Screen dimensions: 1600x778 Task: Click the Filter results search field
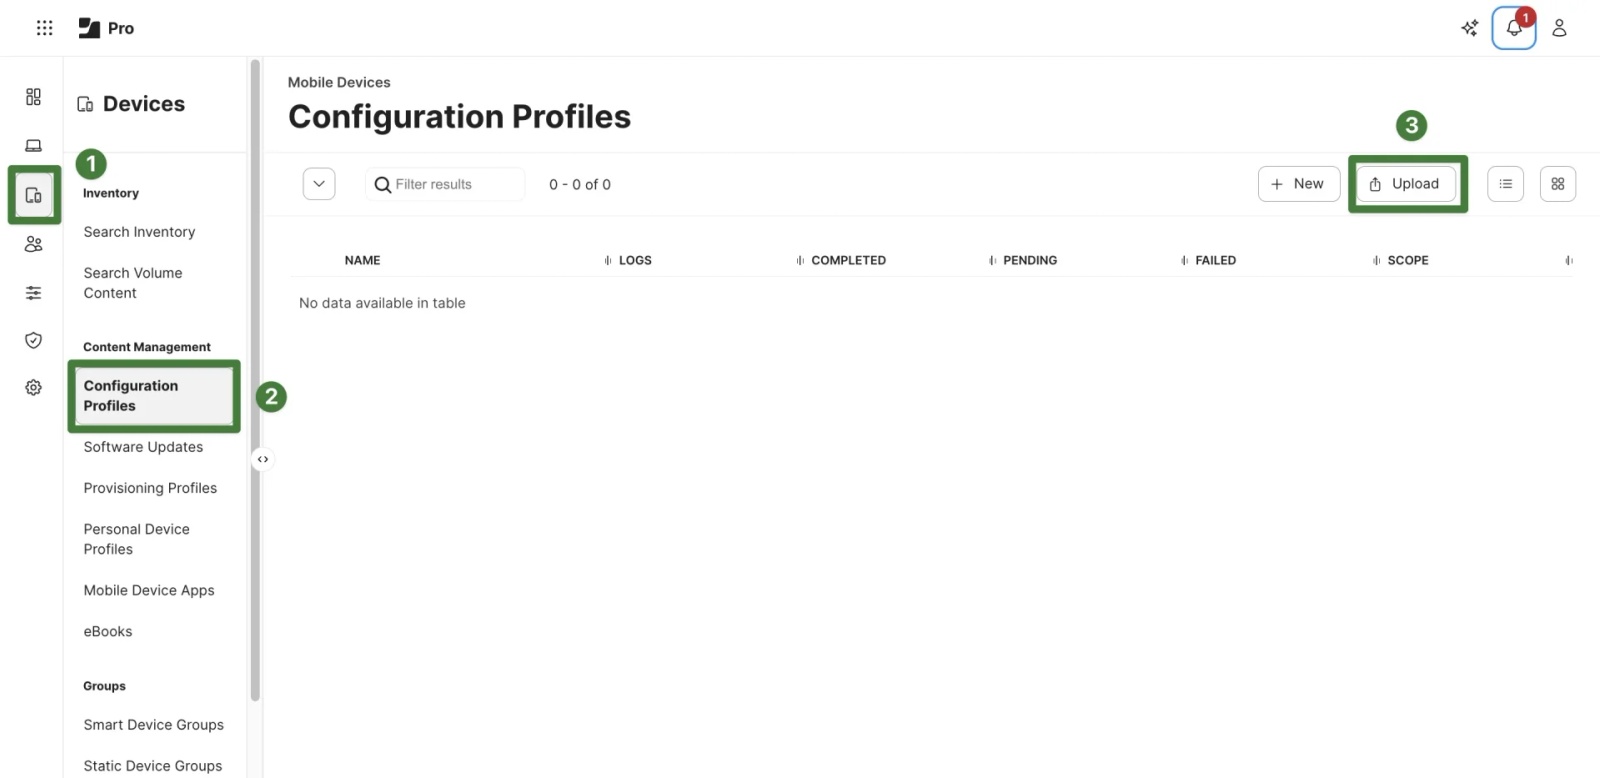(x=445, y=184)
